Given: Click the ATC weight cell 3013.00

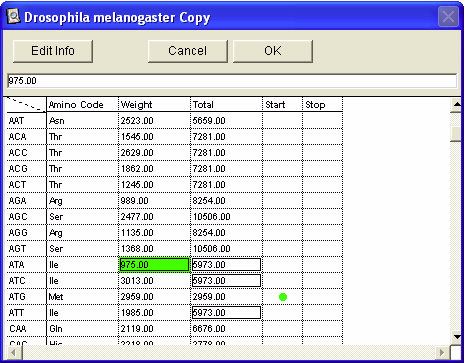Looking at the screenshot, I should click(154, 281).
